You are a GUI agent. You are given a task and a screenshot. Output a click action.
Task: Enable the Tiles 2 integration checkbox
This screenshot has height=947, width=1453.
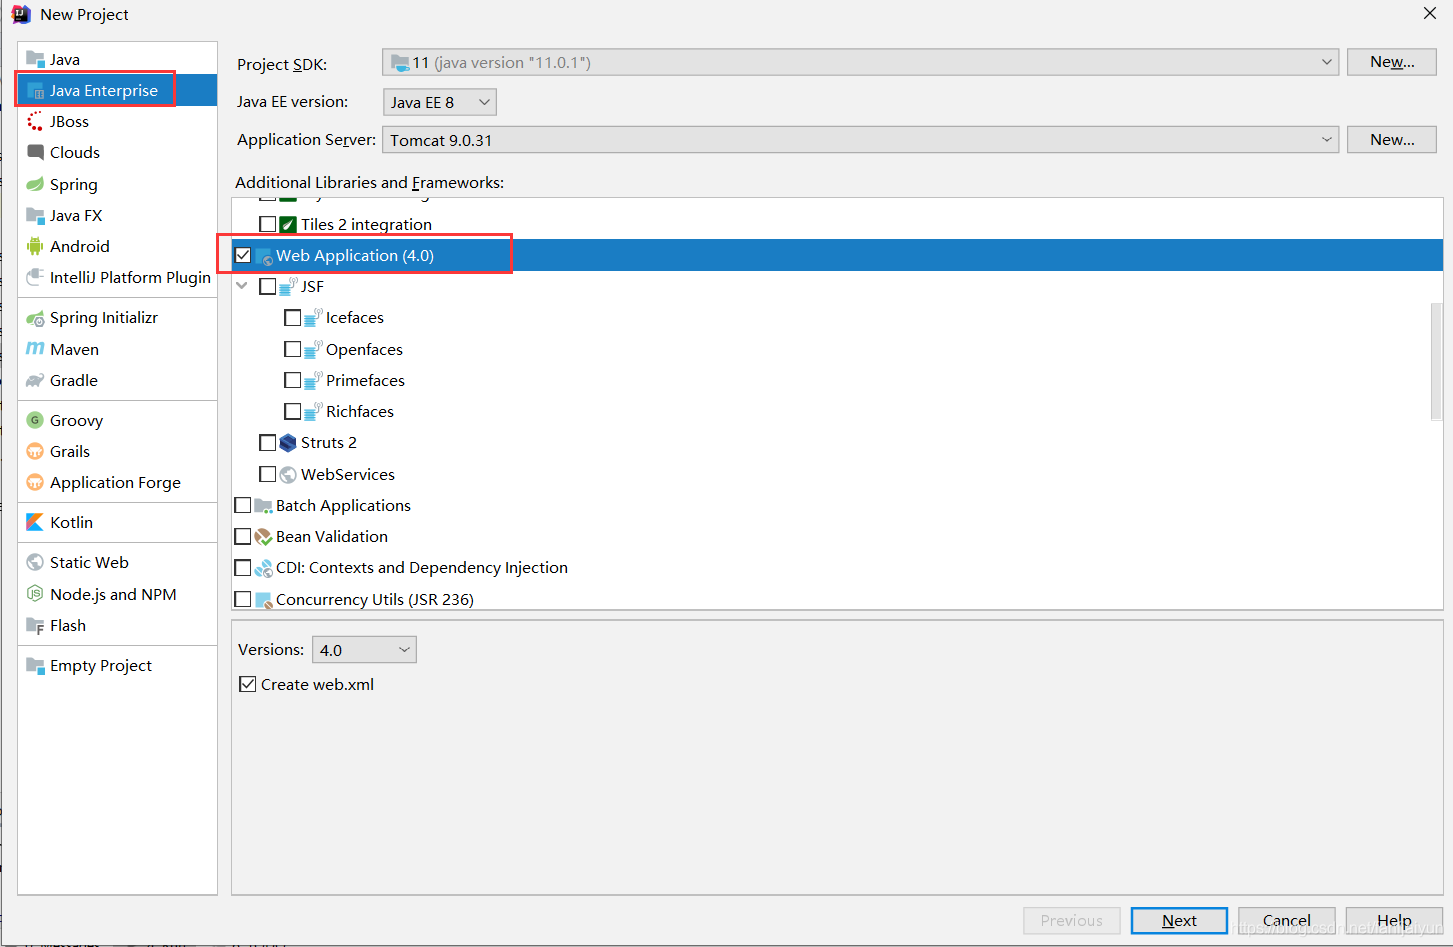[268, 224]
